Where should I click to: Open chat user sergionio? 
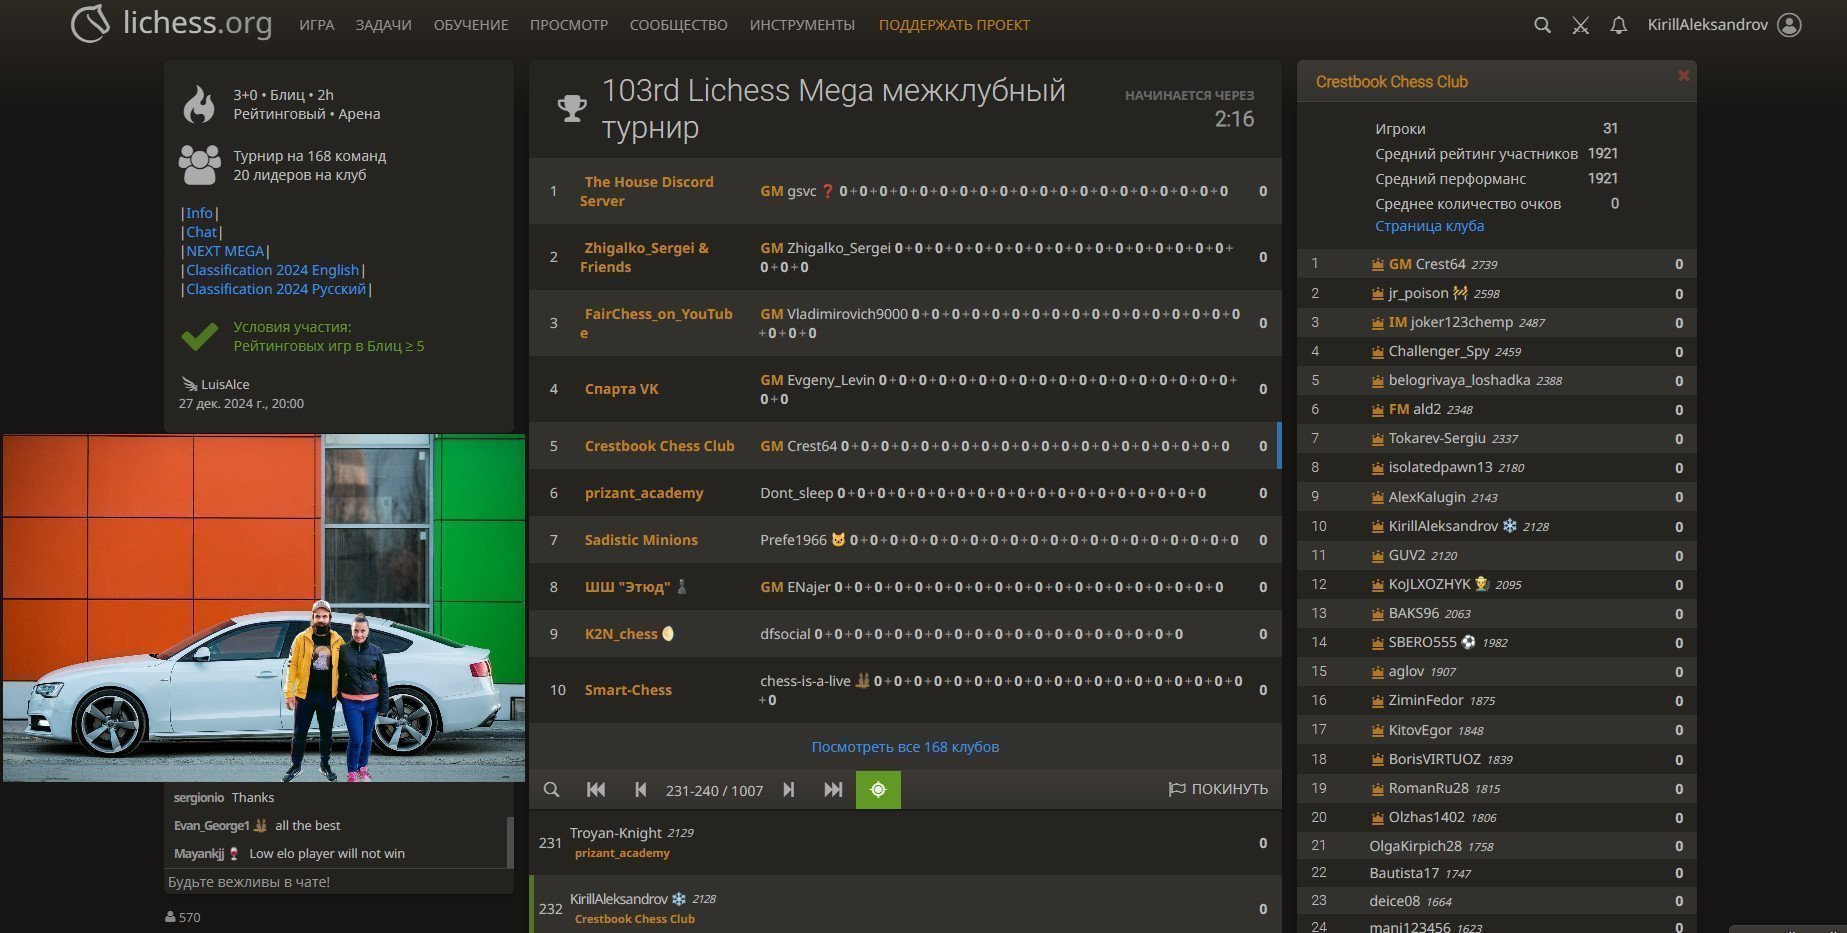point(199,797)
